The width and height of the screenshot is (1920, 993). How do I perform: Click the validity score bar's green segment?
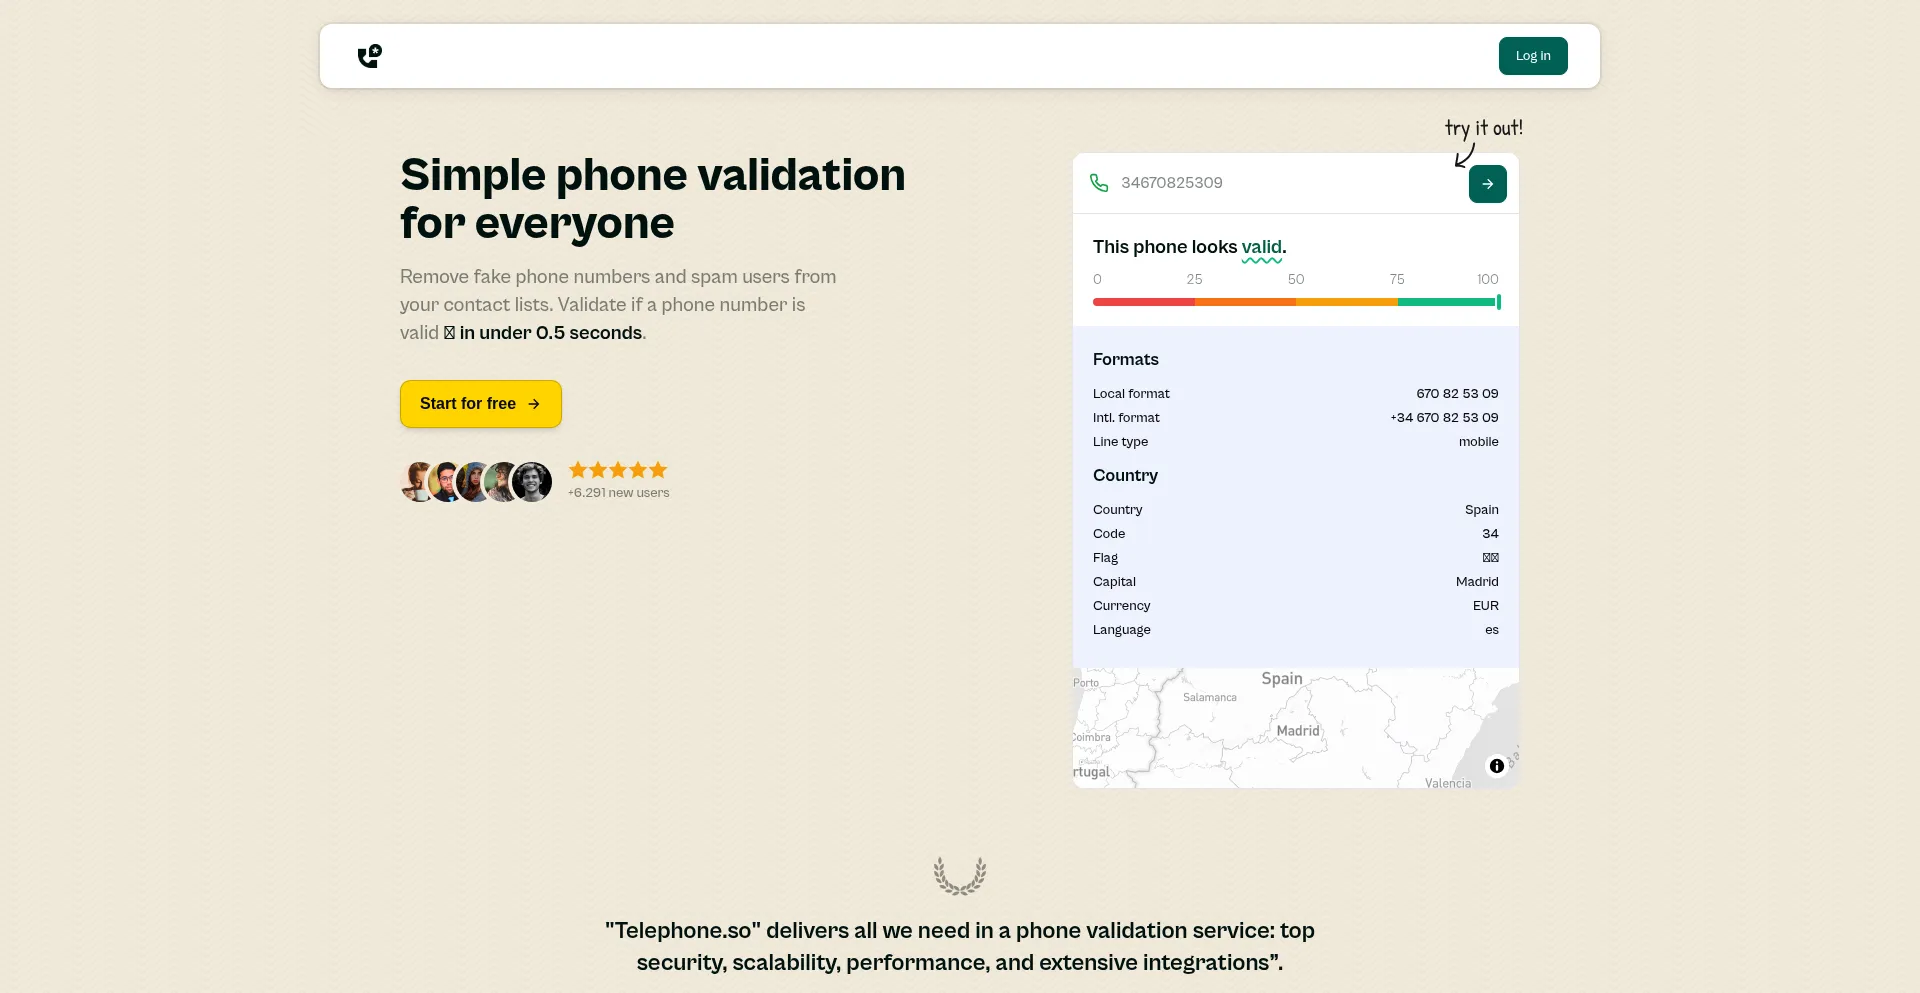pyautogui.click(x=1446, y=302)
